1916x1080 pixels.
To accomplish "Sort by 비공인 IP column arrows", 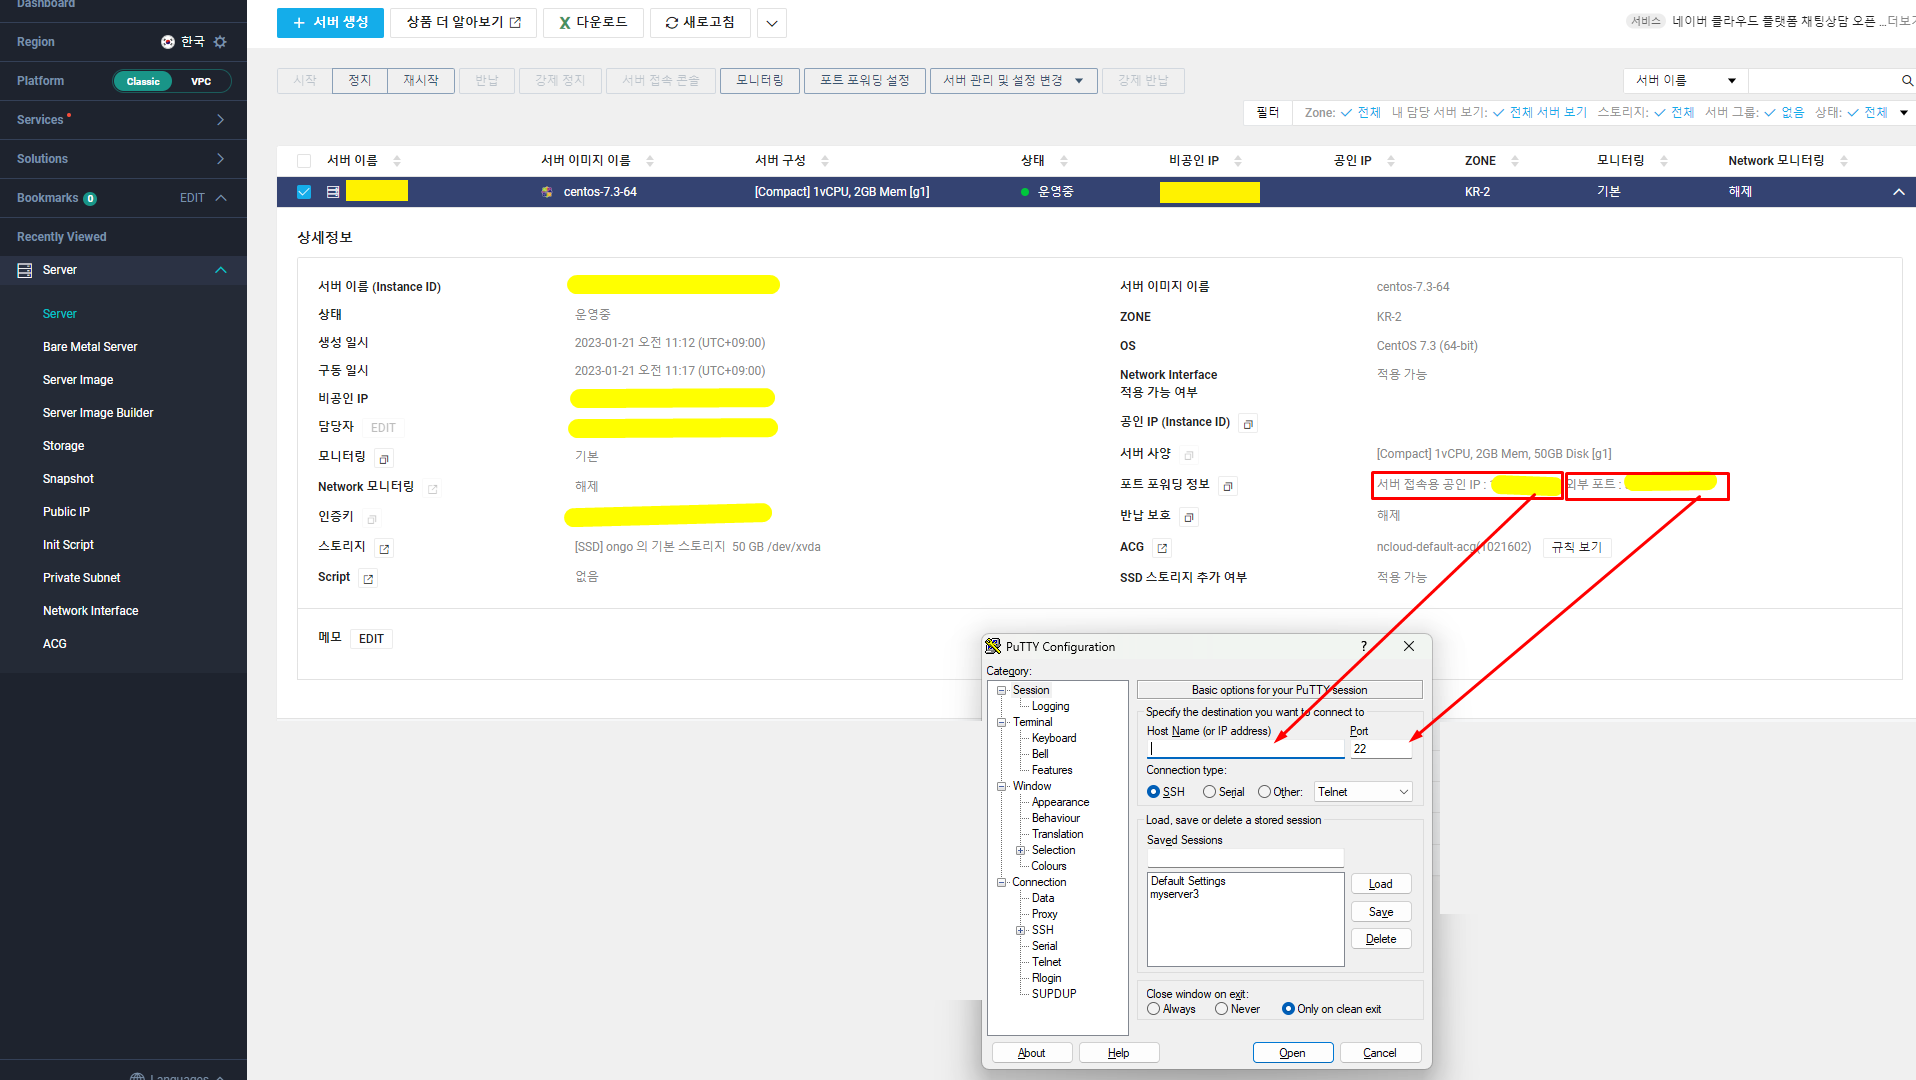I will [x=1238, y=161].
